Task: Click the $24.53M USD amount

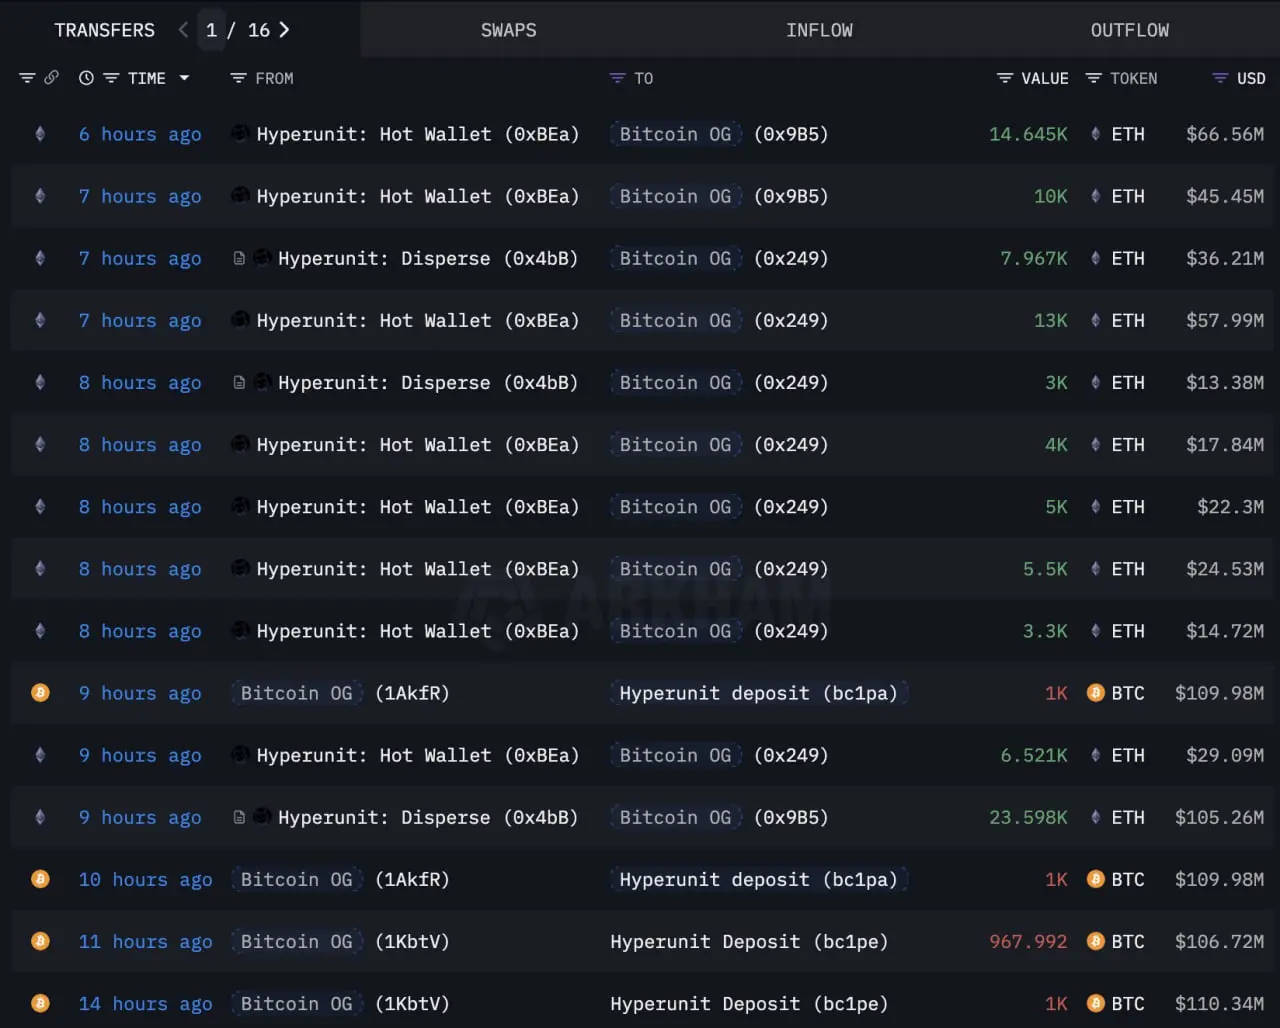Action: [x=1225, y=569]
